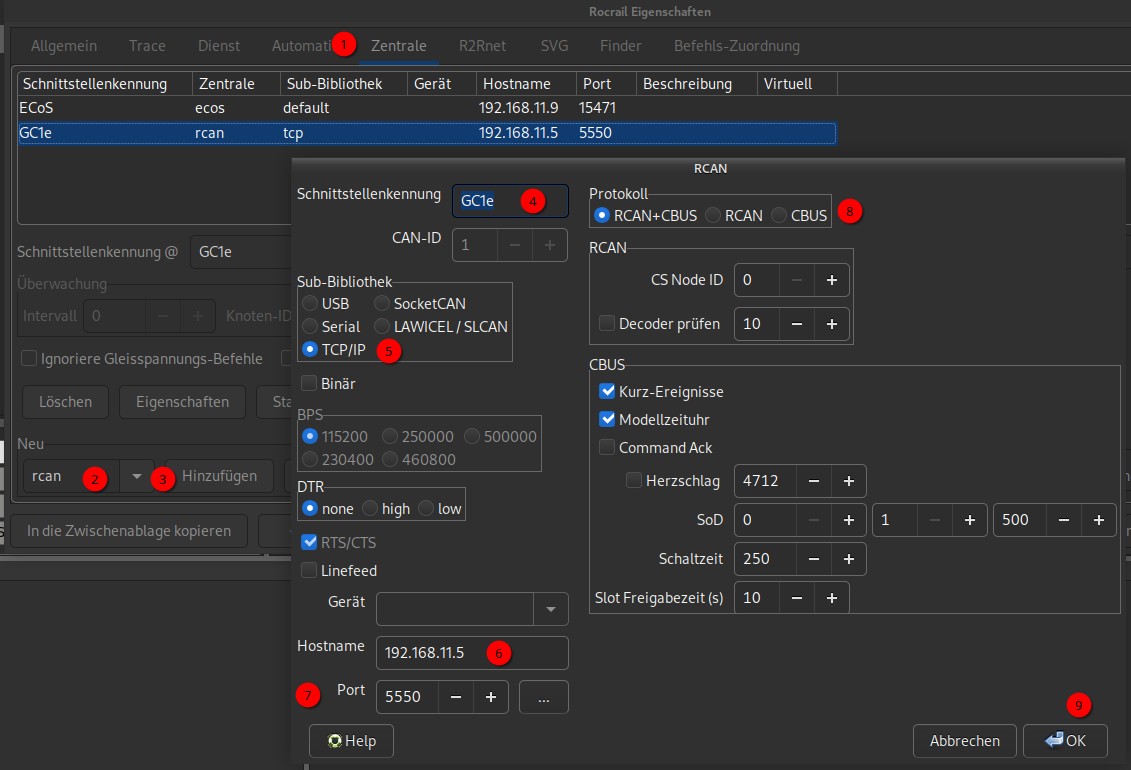The width and height of the screenshot is (1131, 770).
Task: Switch to the Zentrale tab
Action: coord(398,46)
